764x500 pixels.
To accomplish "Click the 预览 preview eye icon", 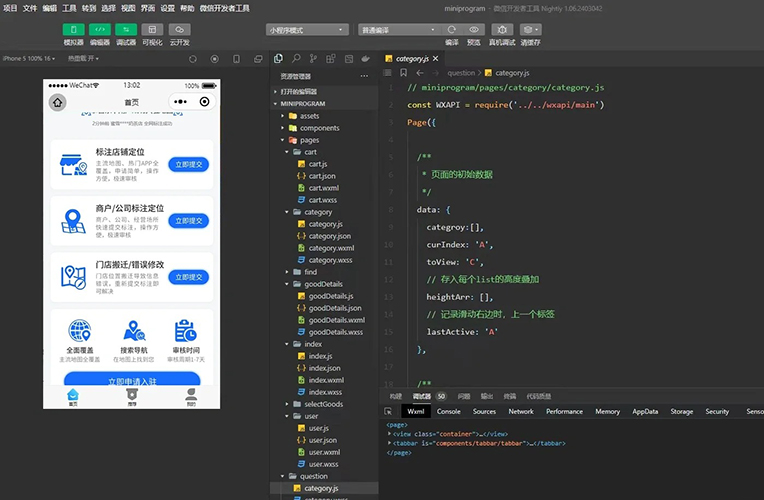I will (x=474, y=29).
